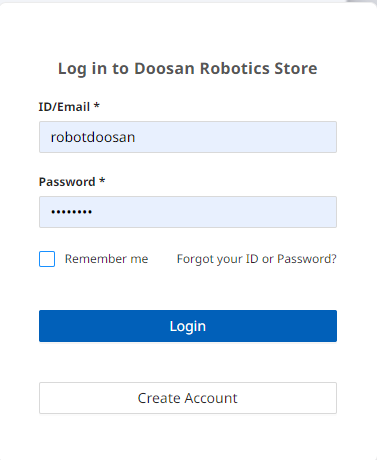Viewport: 377px width, 460px height.
Task: Click the Login button
Action: (188, 326)
